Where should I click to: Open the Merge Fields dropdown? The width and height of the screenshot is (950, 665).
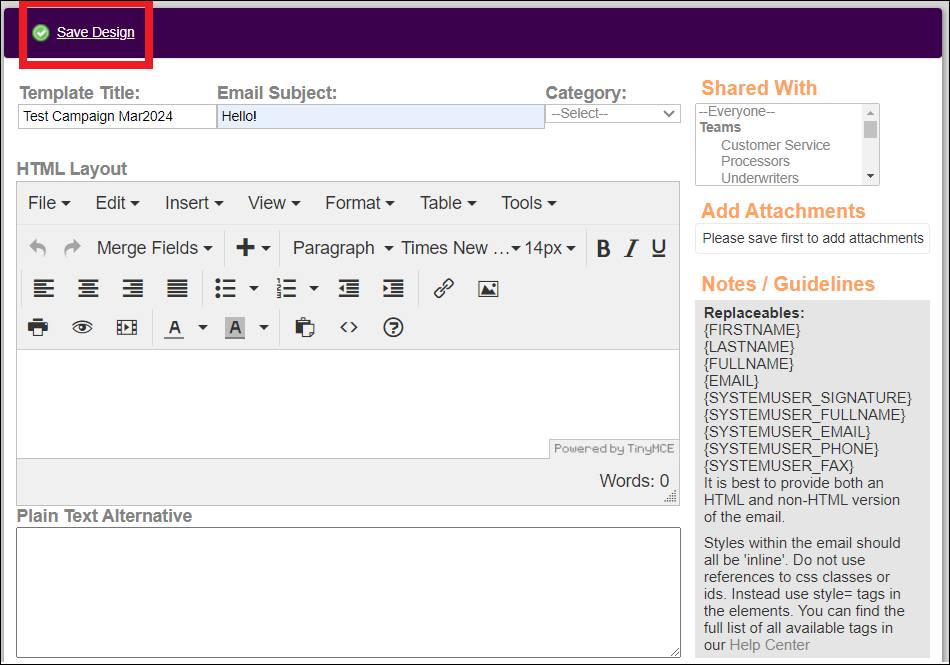[154, 248]
